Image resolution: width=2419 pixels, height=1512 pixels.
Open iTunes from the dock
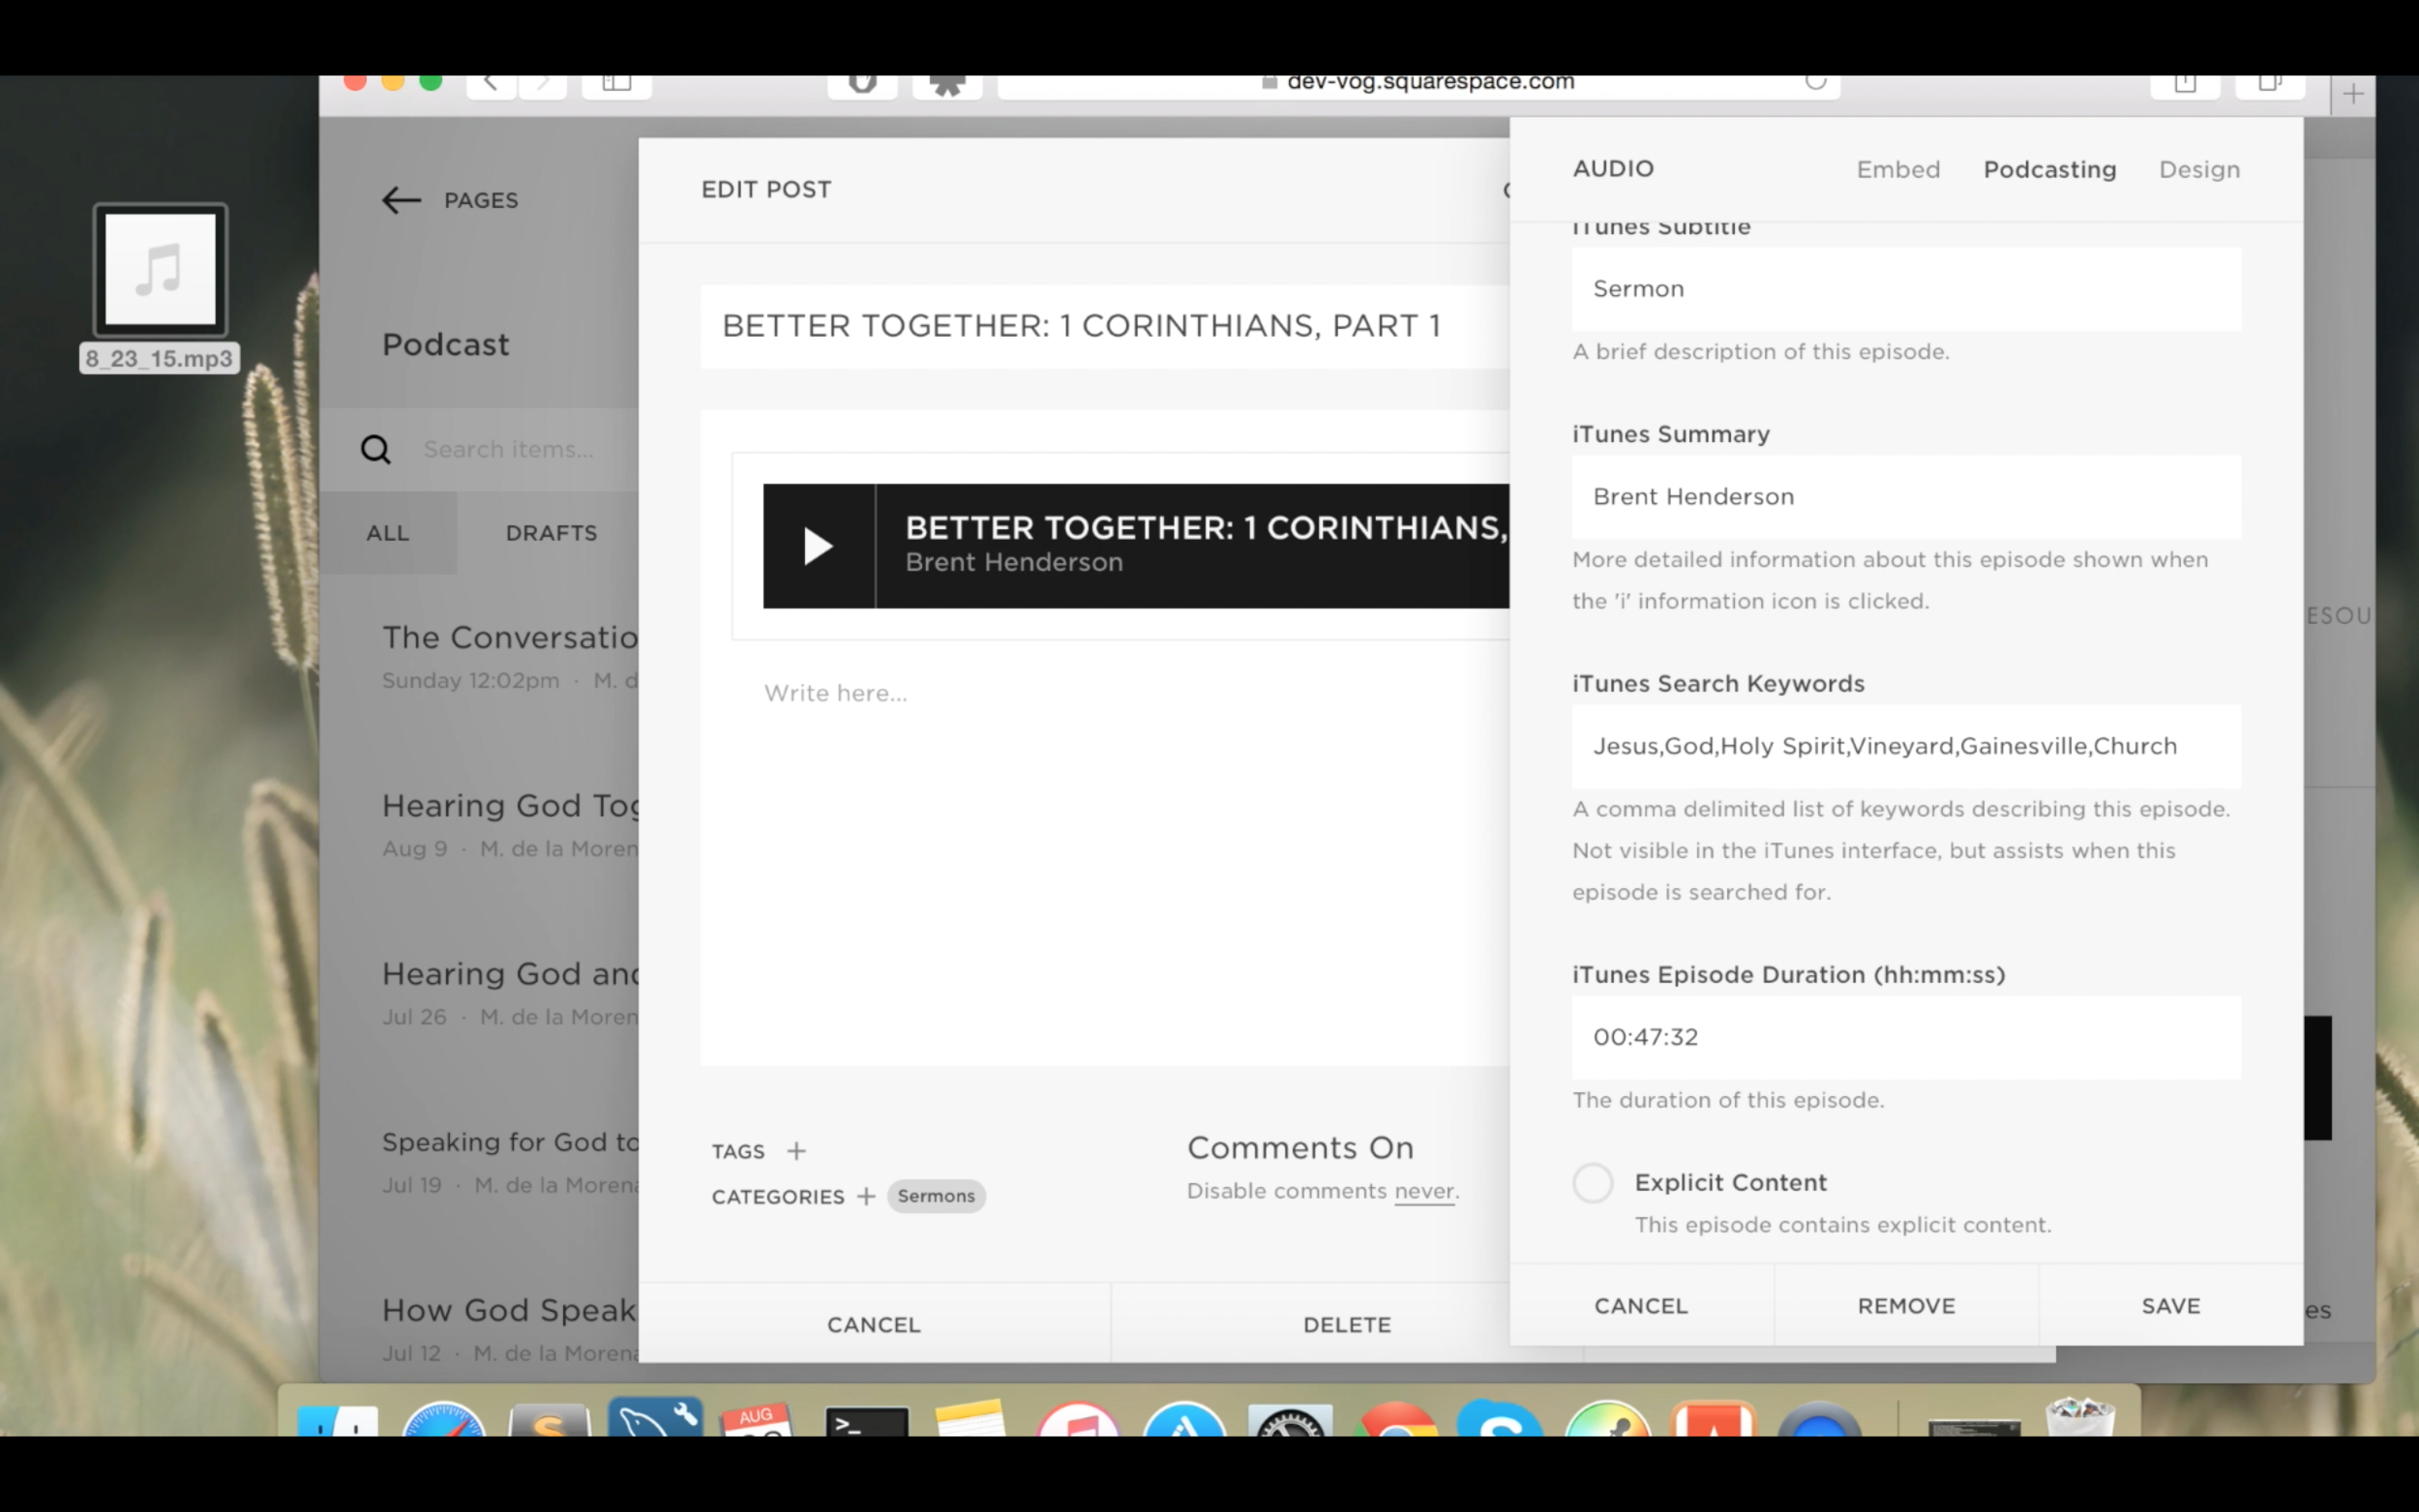(x=1078, y=1420)
